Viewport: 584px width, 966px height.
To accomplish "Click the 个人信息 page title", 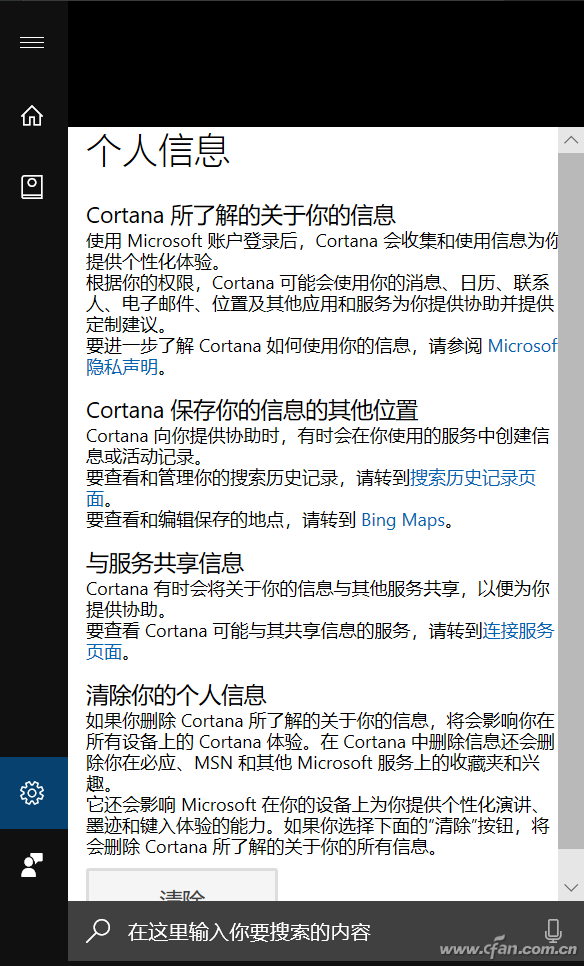I will point(158,151).
